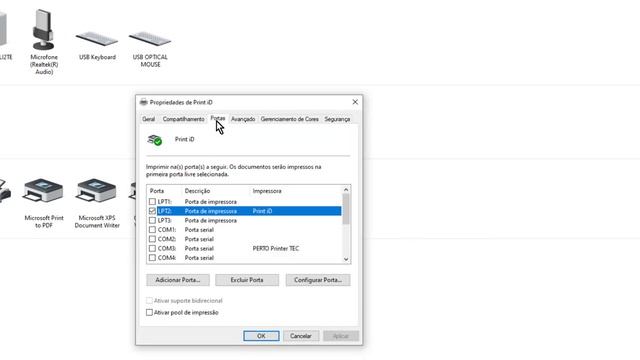Viewport: 640px width, 360px height.
Task: Click the port list scrollbar thumb
Action: 346,209
